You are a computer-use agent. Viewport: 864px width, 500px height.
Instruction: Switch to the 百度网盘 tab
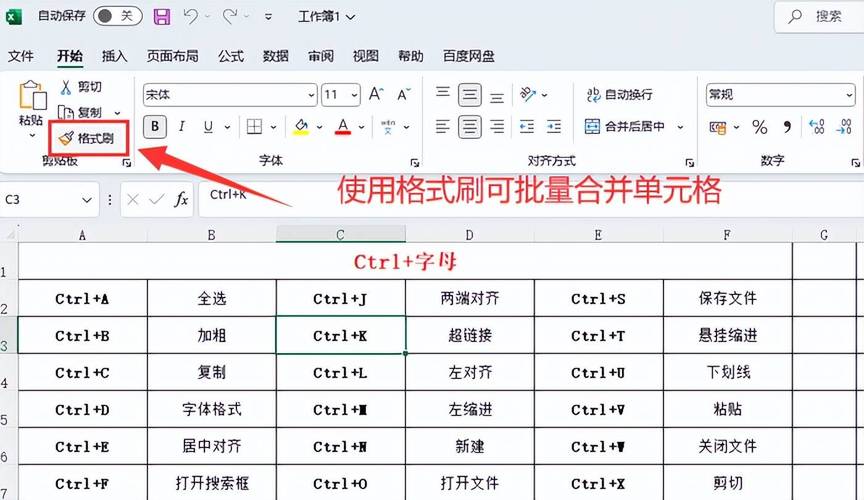coord(469,56)
